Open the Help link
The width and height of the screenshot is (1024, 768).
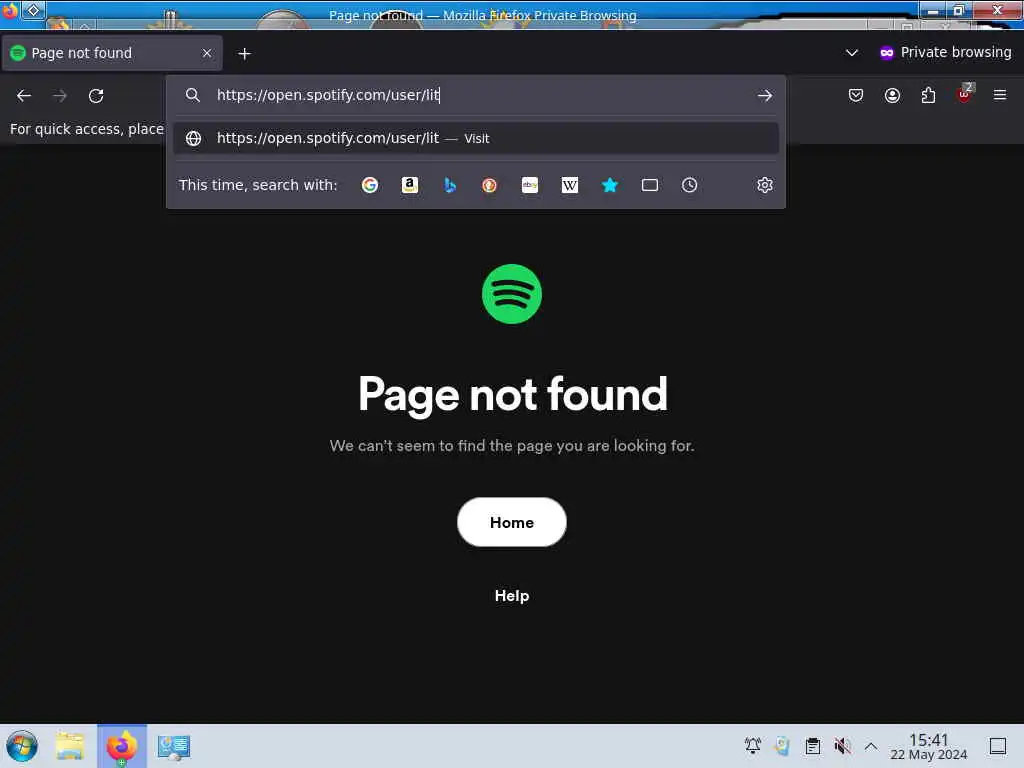512,596
